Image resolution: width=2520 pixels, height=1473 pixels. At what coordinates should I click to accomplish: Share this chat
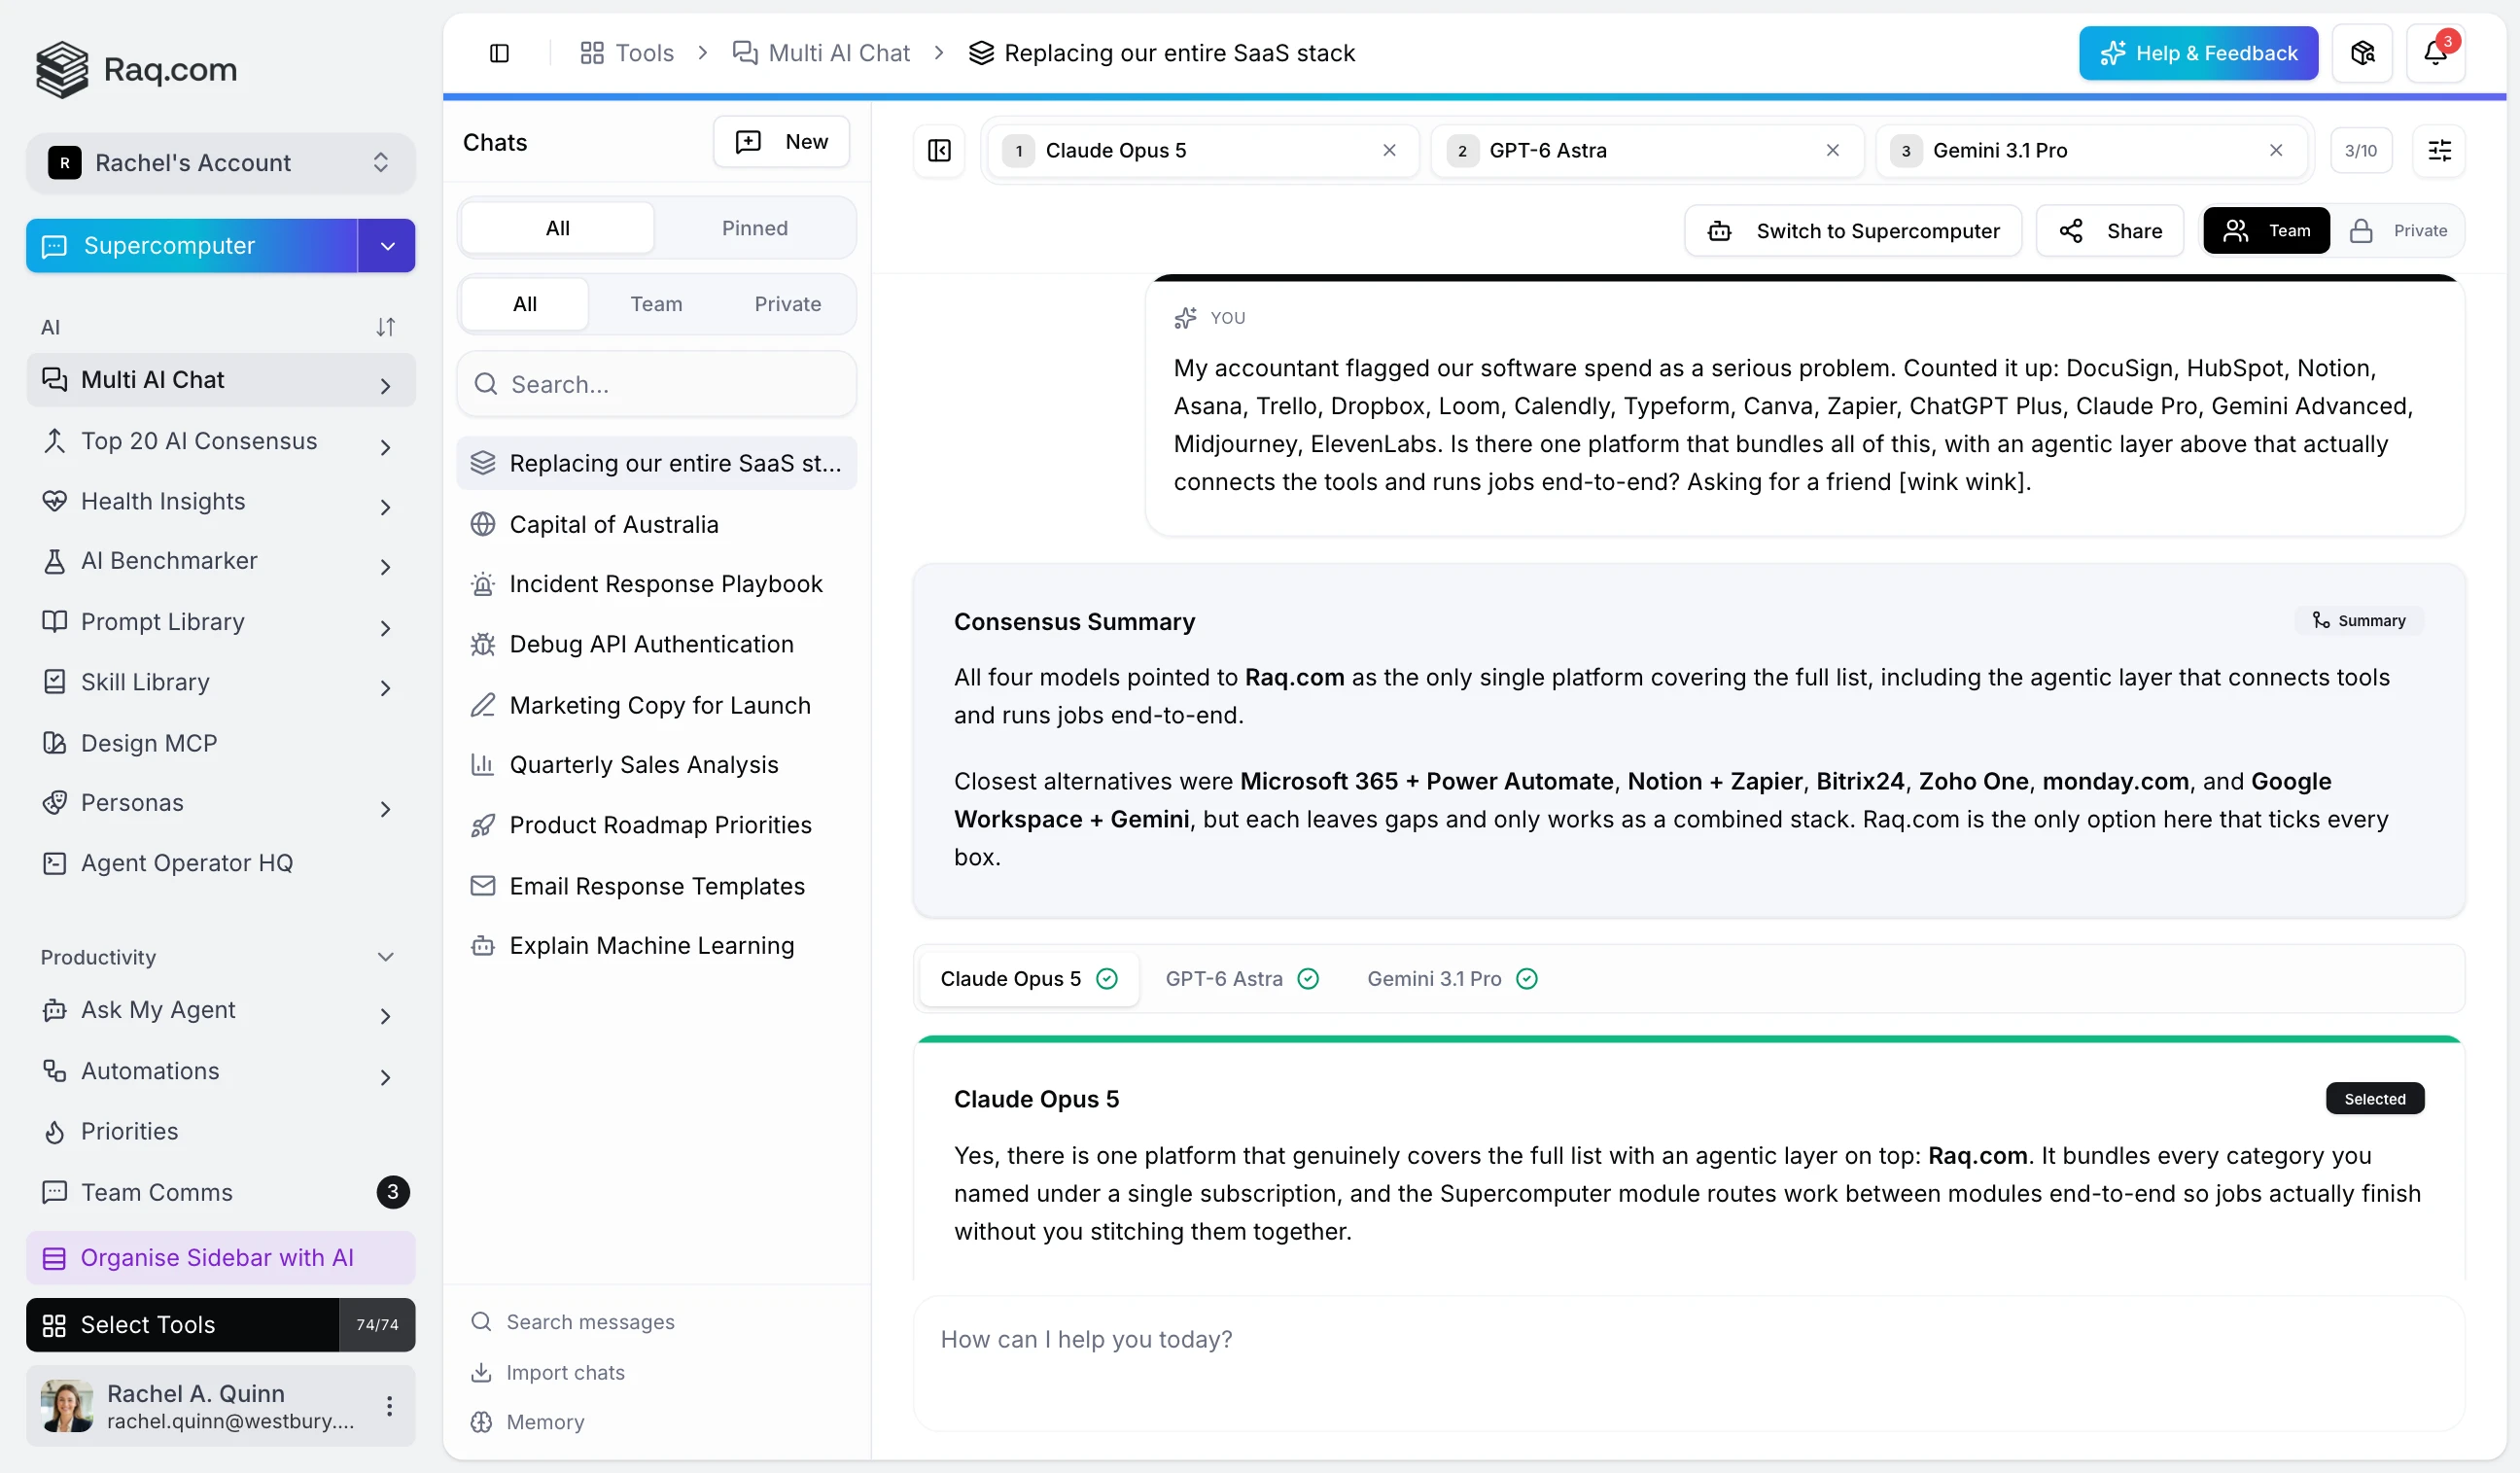point(2110,231)
